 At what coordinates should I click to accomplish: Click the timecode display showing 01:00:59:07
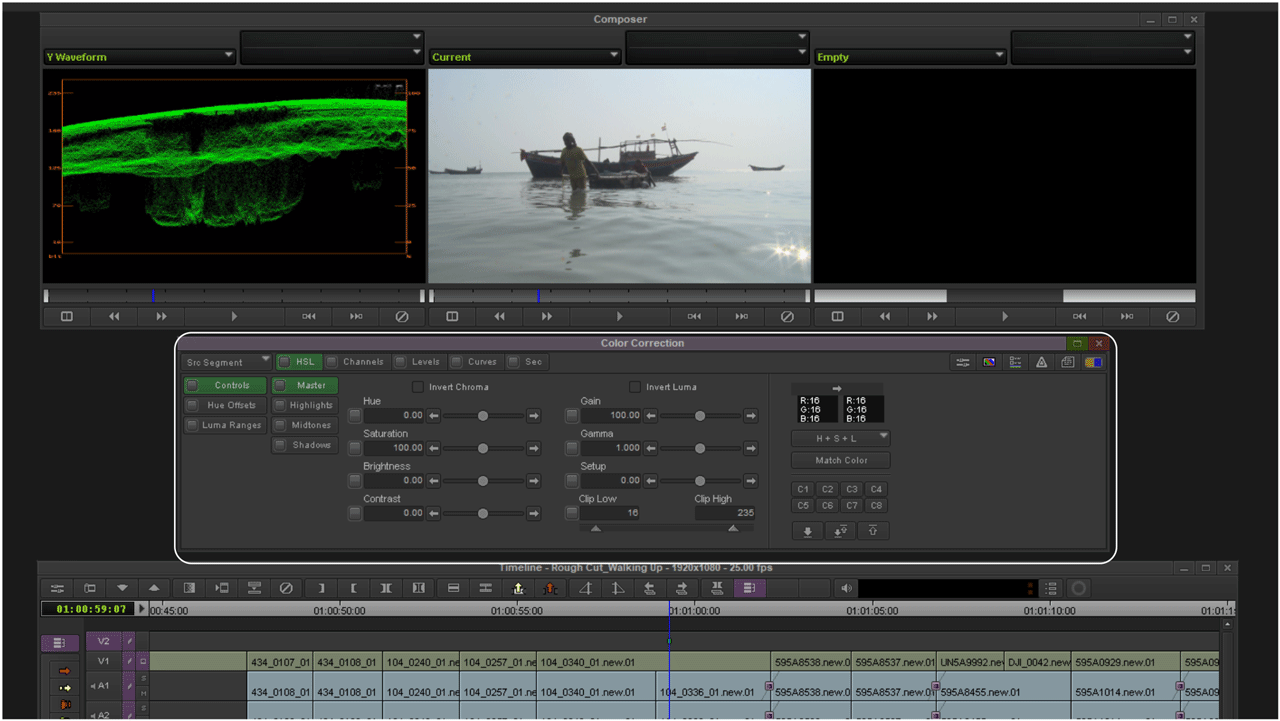(x=88, y=608)
